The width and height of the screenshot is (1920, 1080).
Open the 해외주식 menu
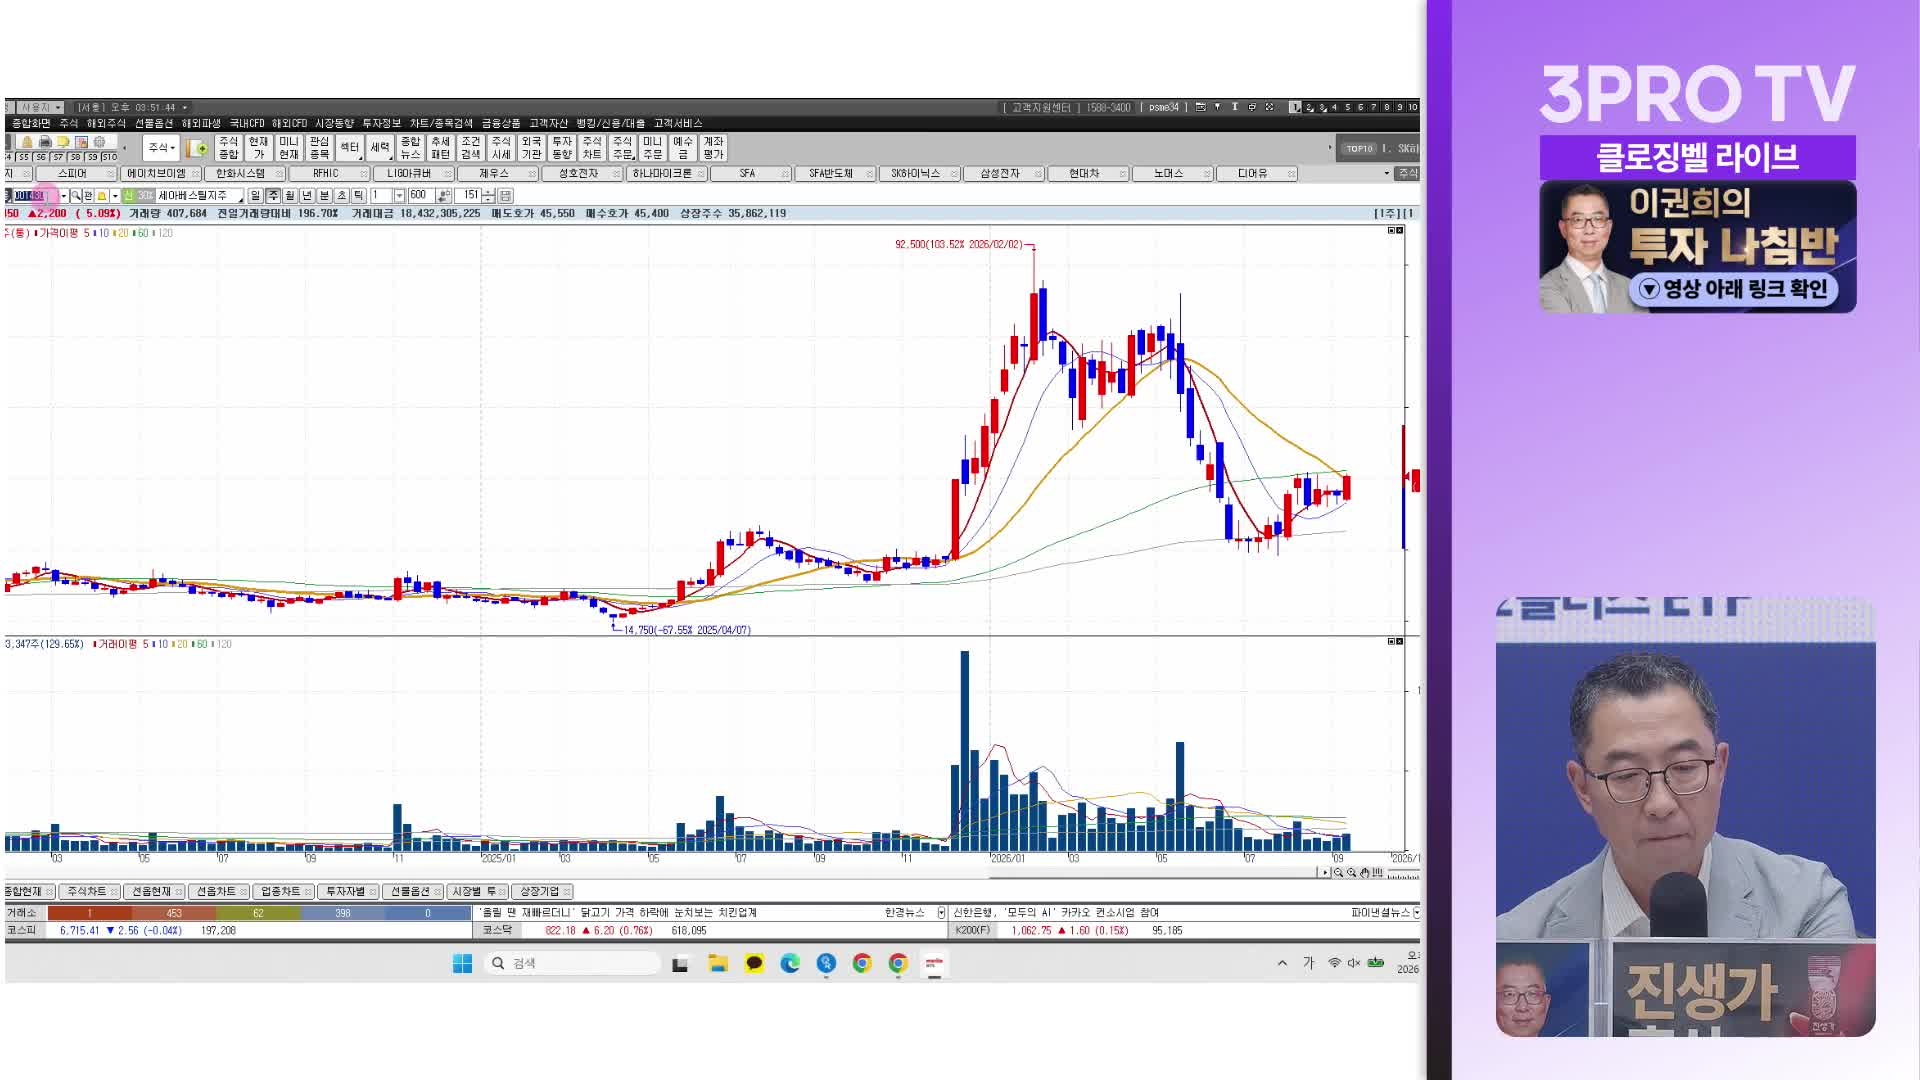pos(106,123)
